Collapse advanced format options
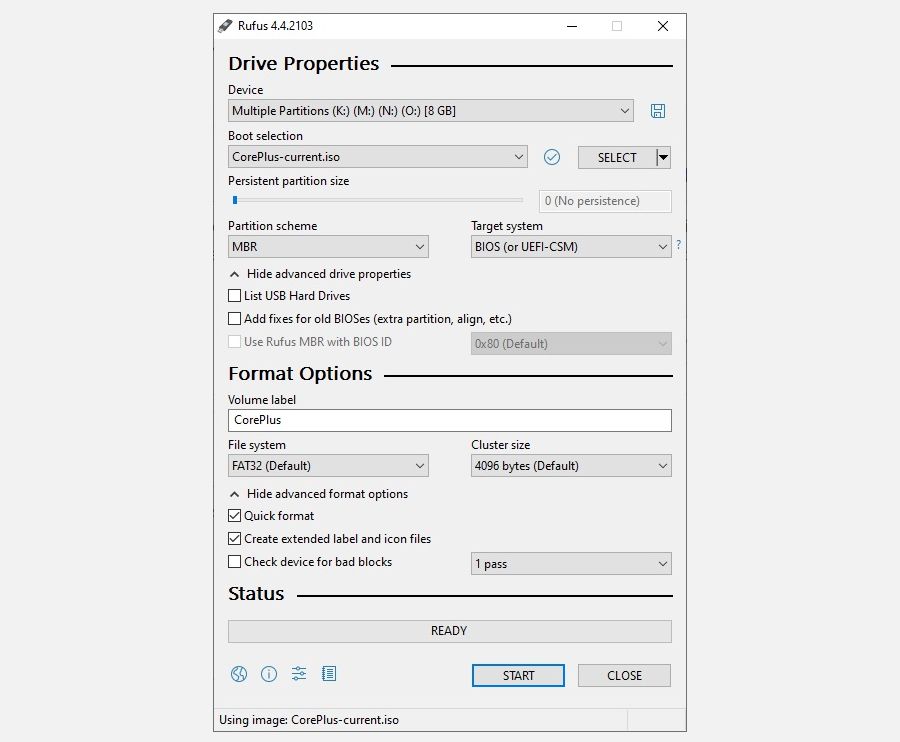The height and width of the screenshot is (742, 900). tap(319, 494)
